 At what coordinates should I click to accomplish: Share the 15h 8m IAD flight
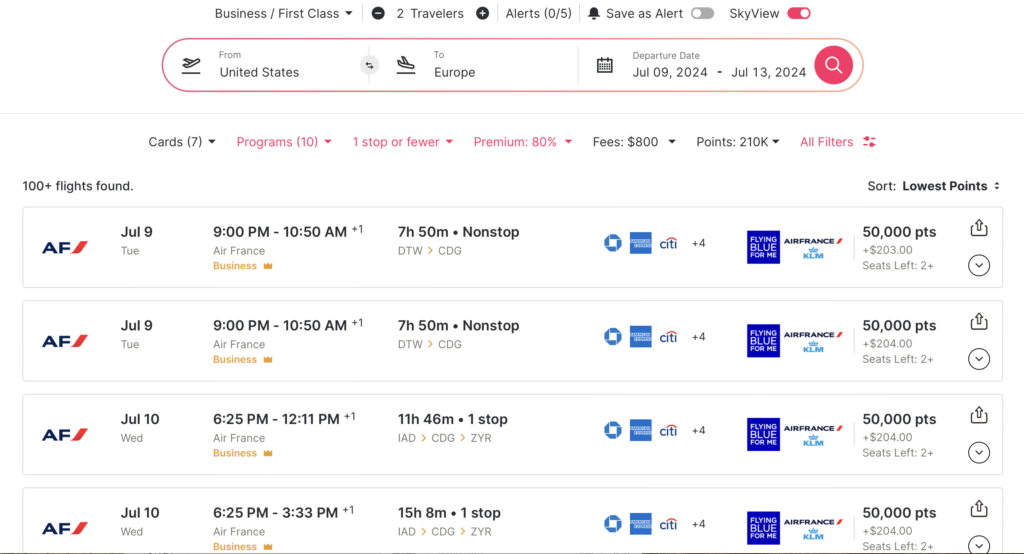coord(978,508)
